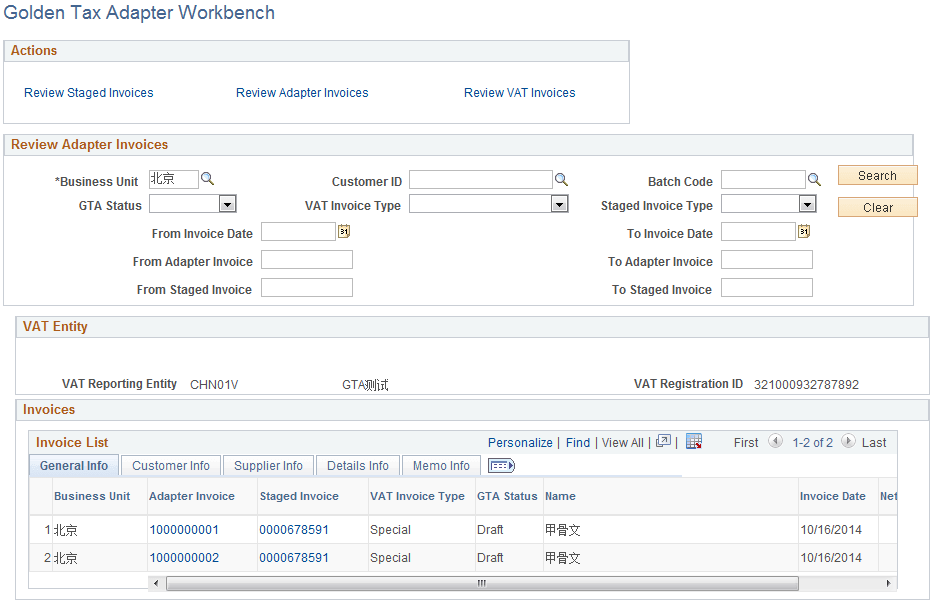This screenshot has height=607, width=937.
Task: Open Invoice List in a new window
Action: 664,441
